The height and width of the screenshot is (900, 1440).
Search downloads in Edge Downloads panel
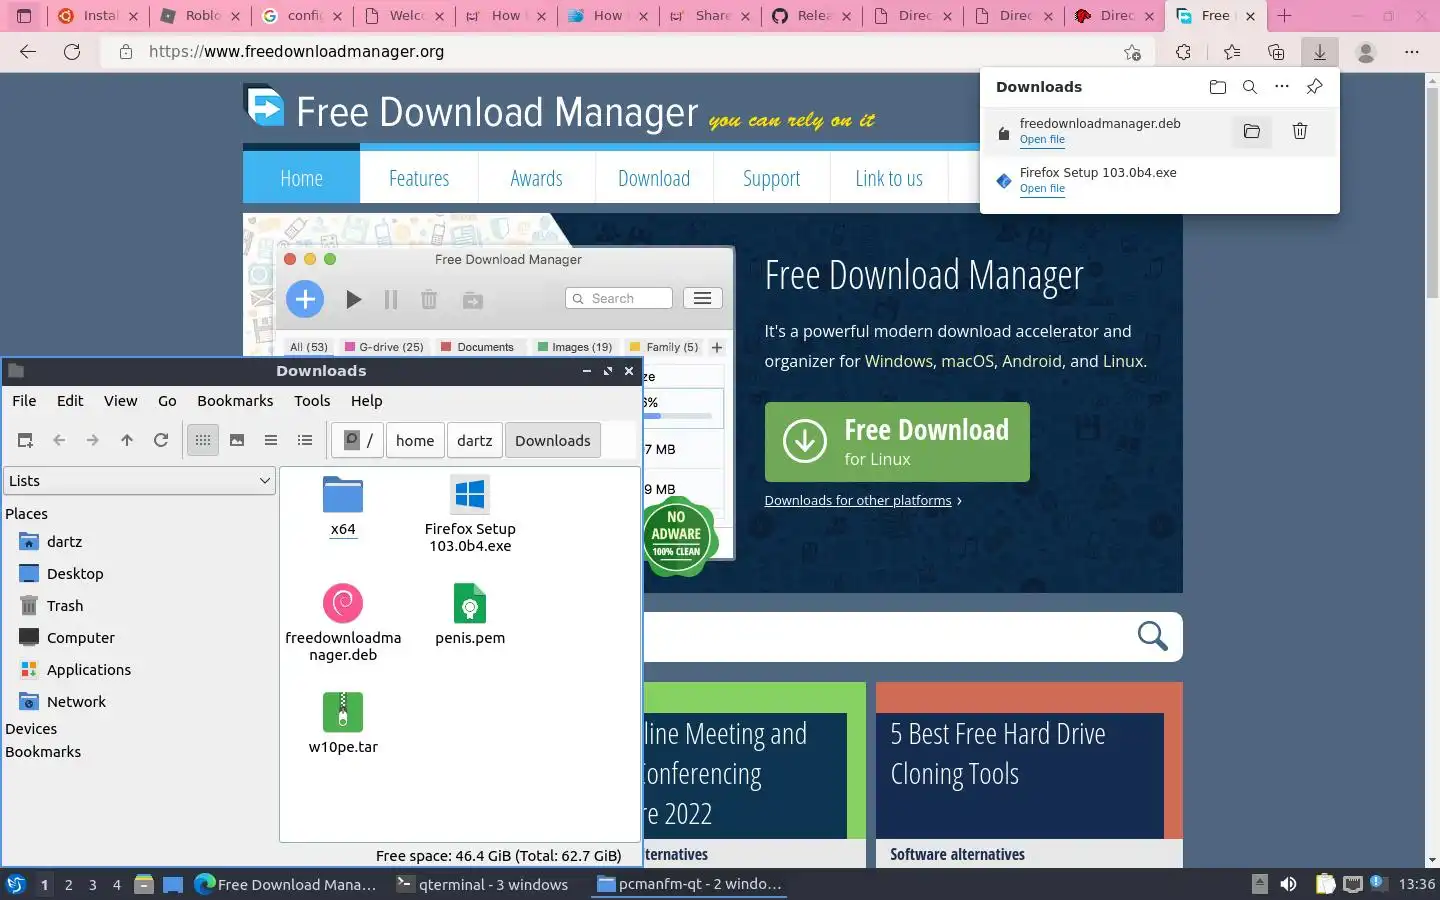click(1250, 87)
